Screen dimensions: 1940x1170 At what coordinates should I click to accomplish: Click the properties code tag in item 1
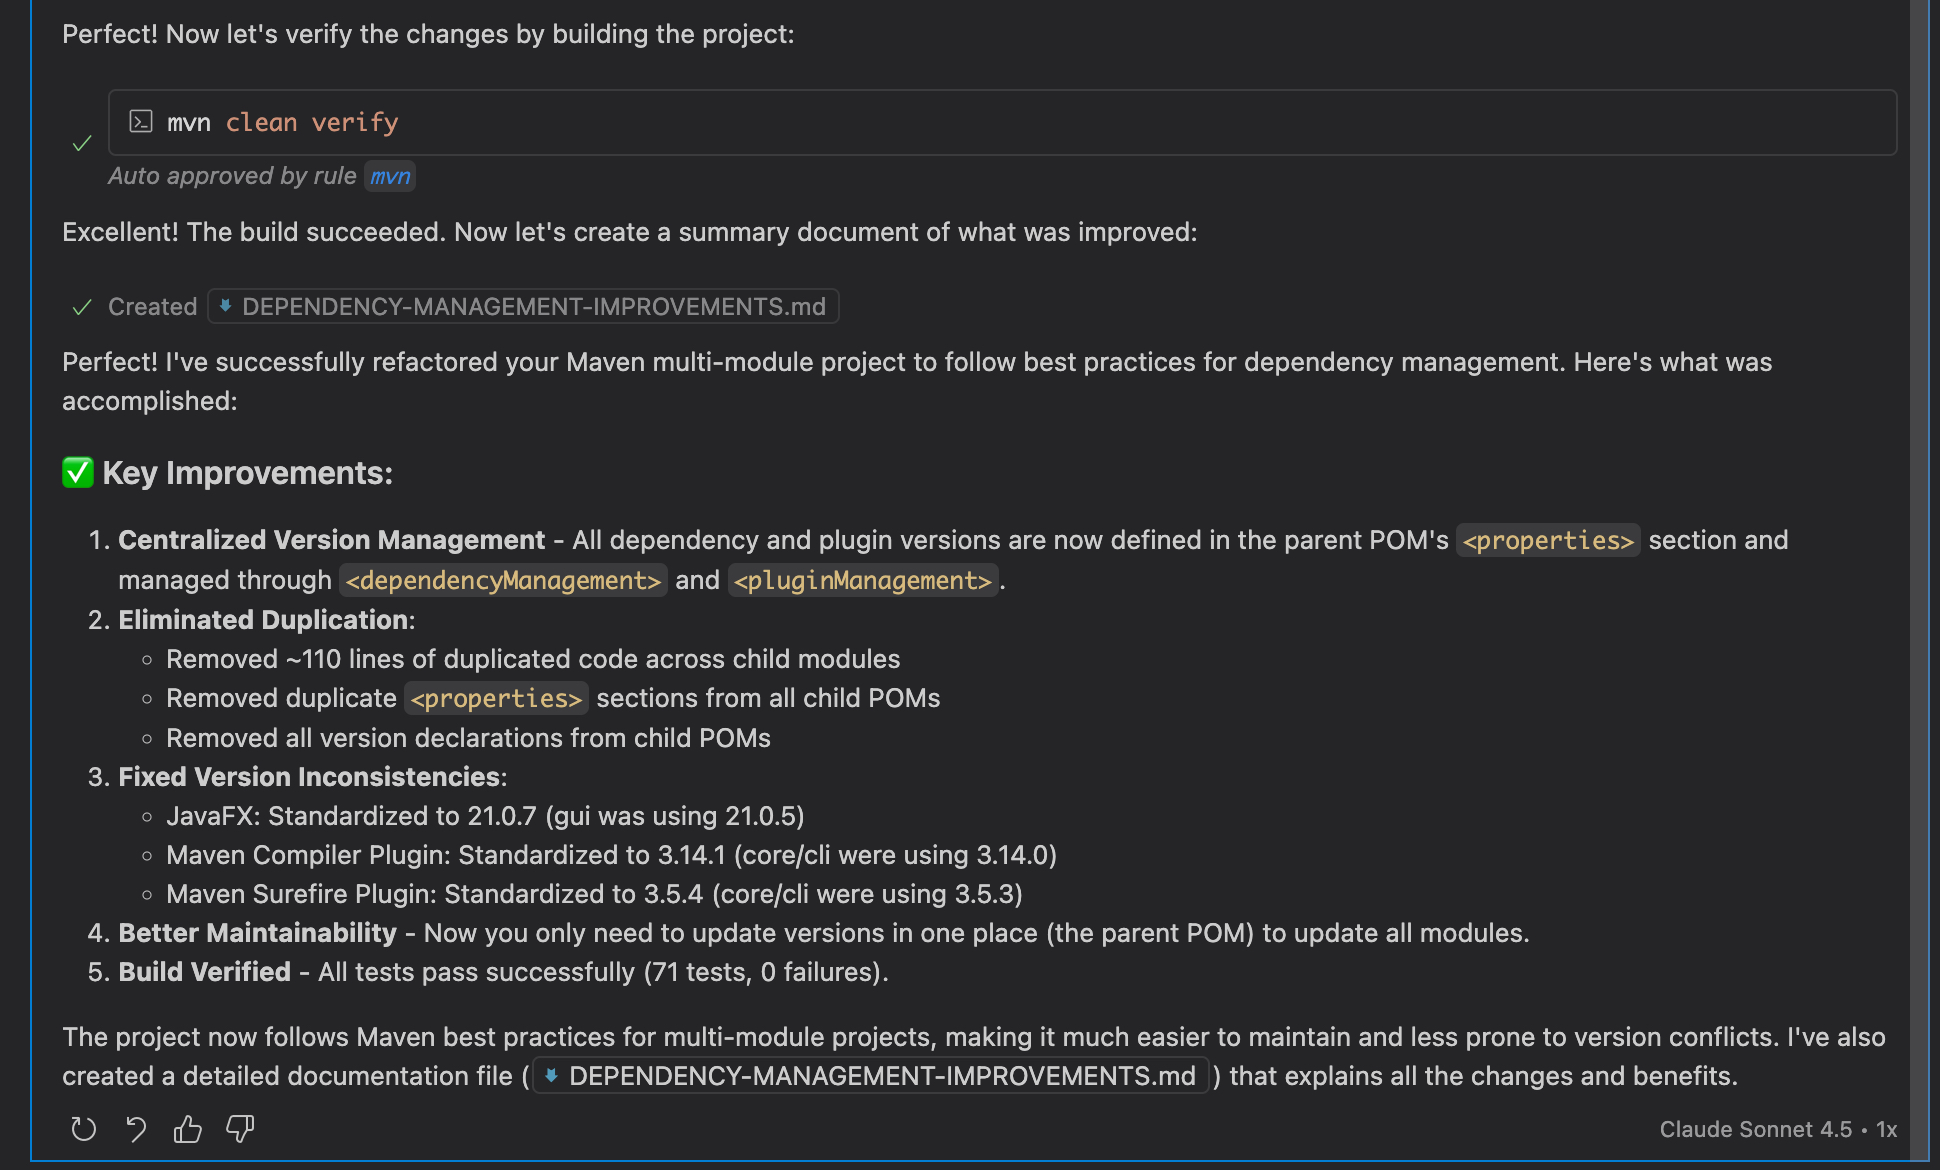1547,540
